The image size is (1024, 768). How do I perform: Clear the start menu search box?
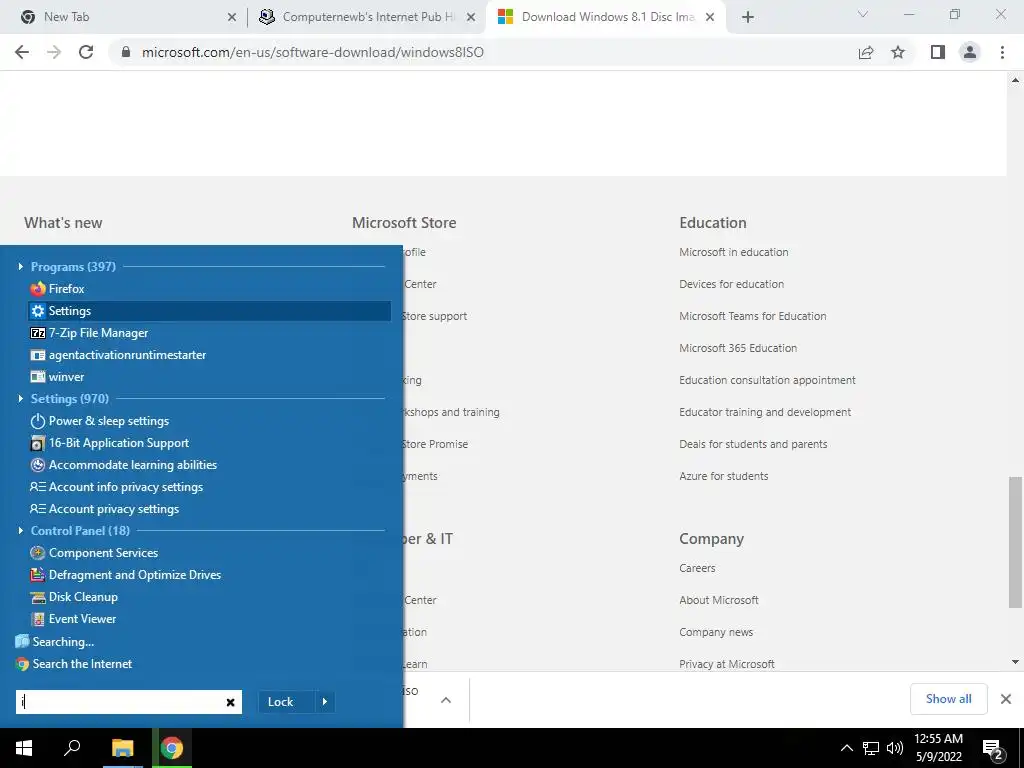[230, 703]
